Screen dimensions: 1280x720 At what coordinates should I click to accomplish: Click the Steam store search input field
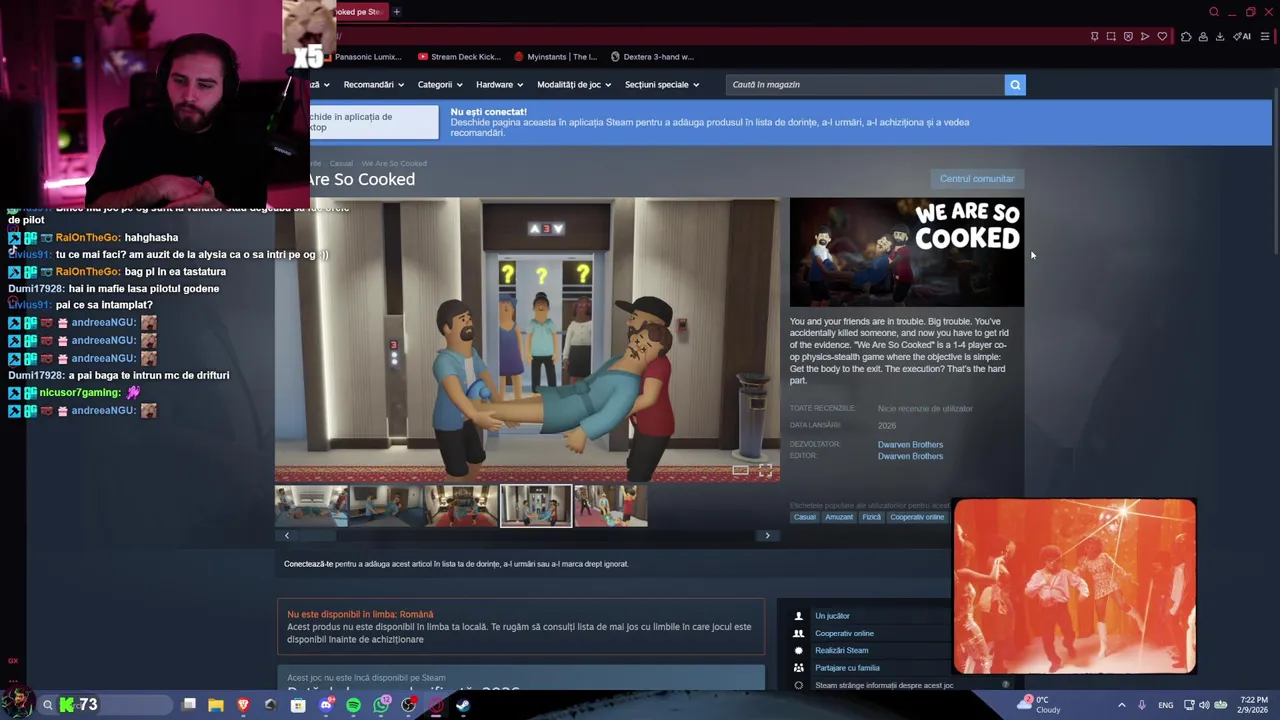865,85
